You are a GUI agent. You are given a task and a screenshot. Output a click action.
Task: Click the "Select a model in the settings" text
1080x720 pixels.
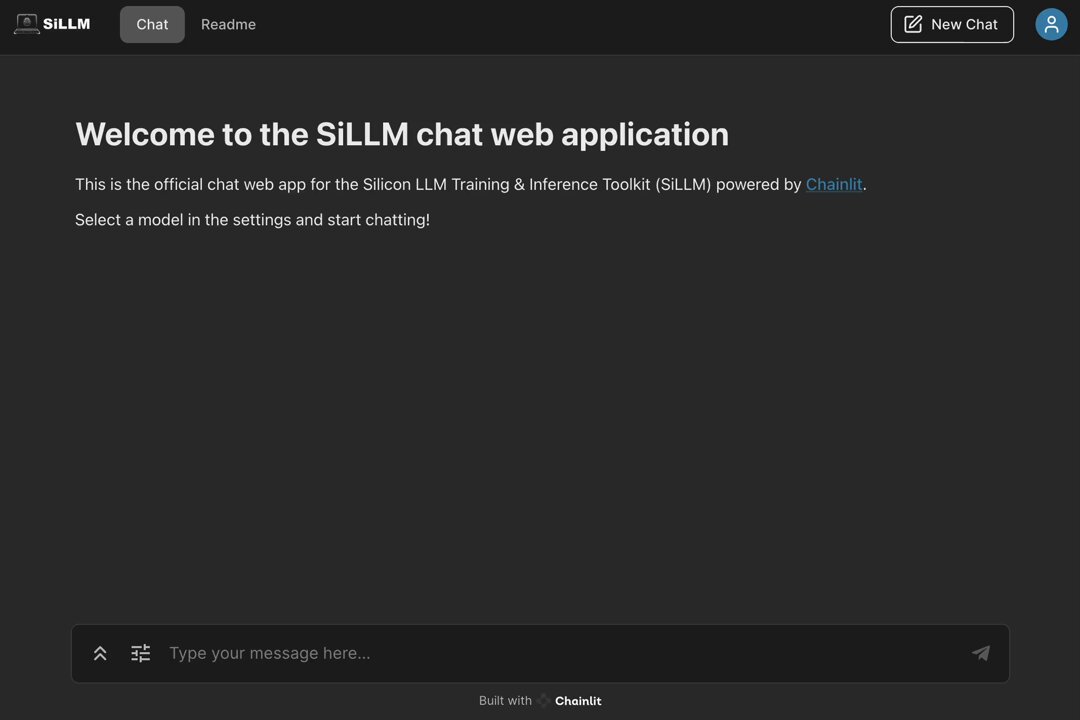pyautogui.click(x=252, y=220)
